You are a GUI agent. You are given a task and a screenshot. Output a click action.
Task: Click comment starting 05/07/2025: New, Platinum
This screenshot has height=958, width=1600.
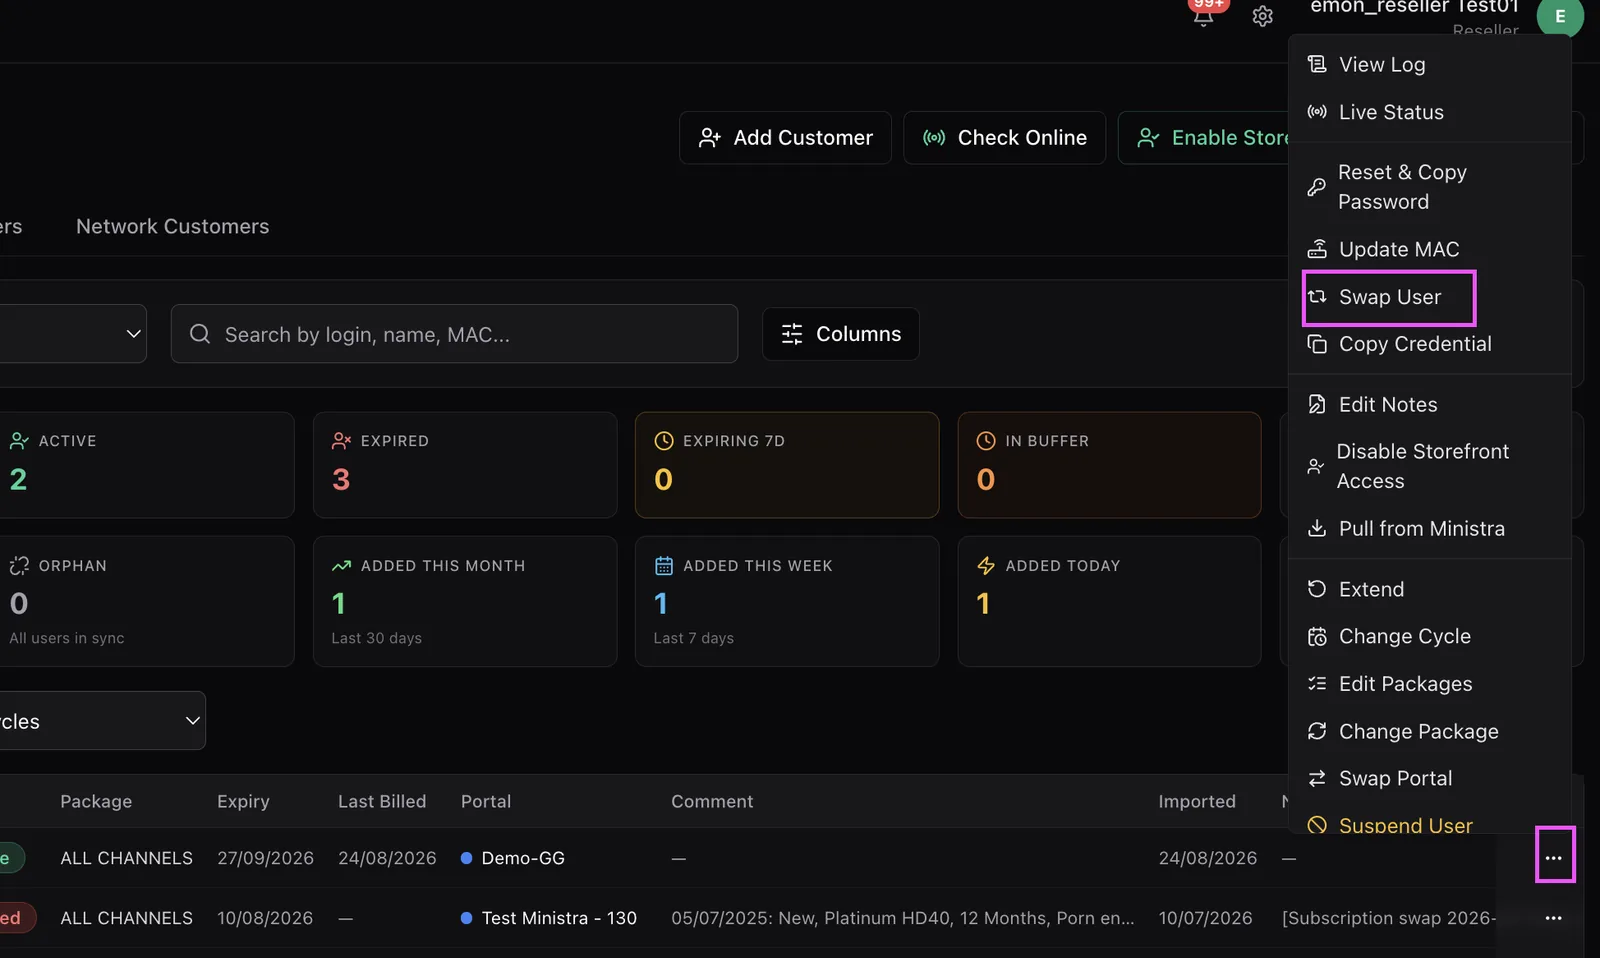(x=903, y=918)
